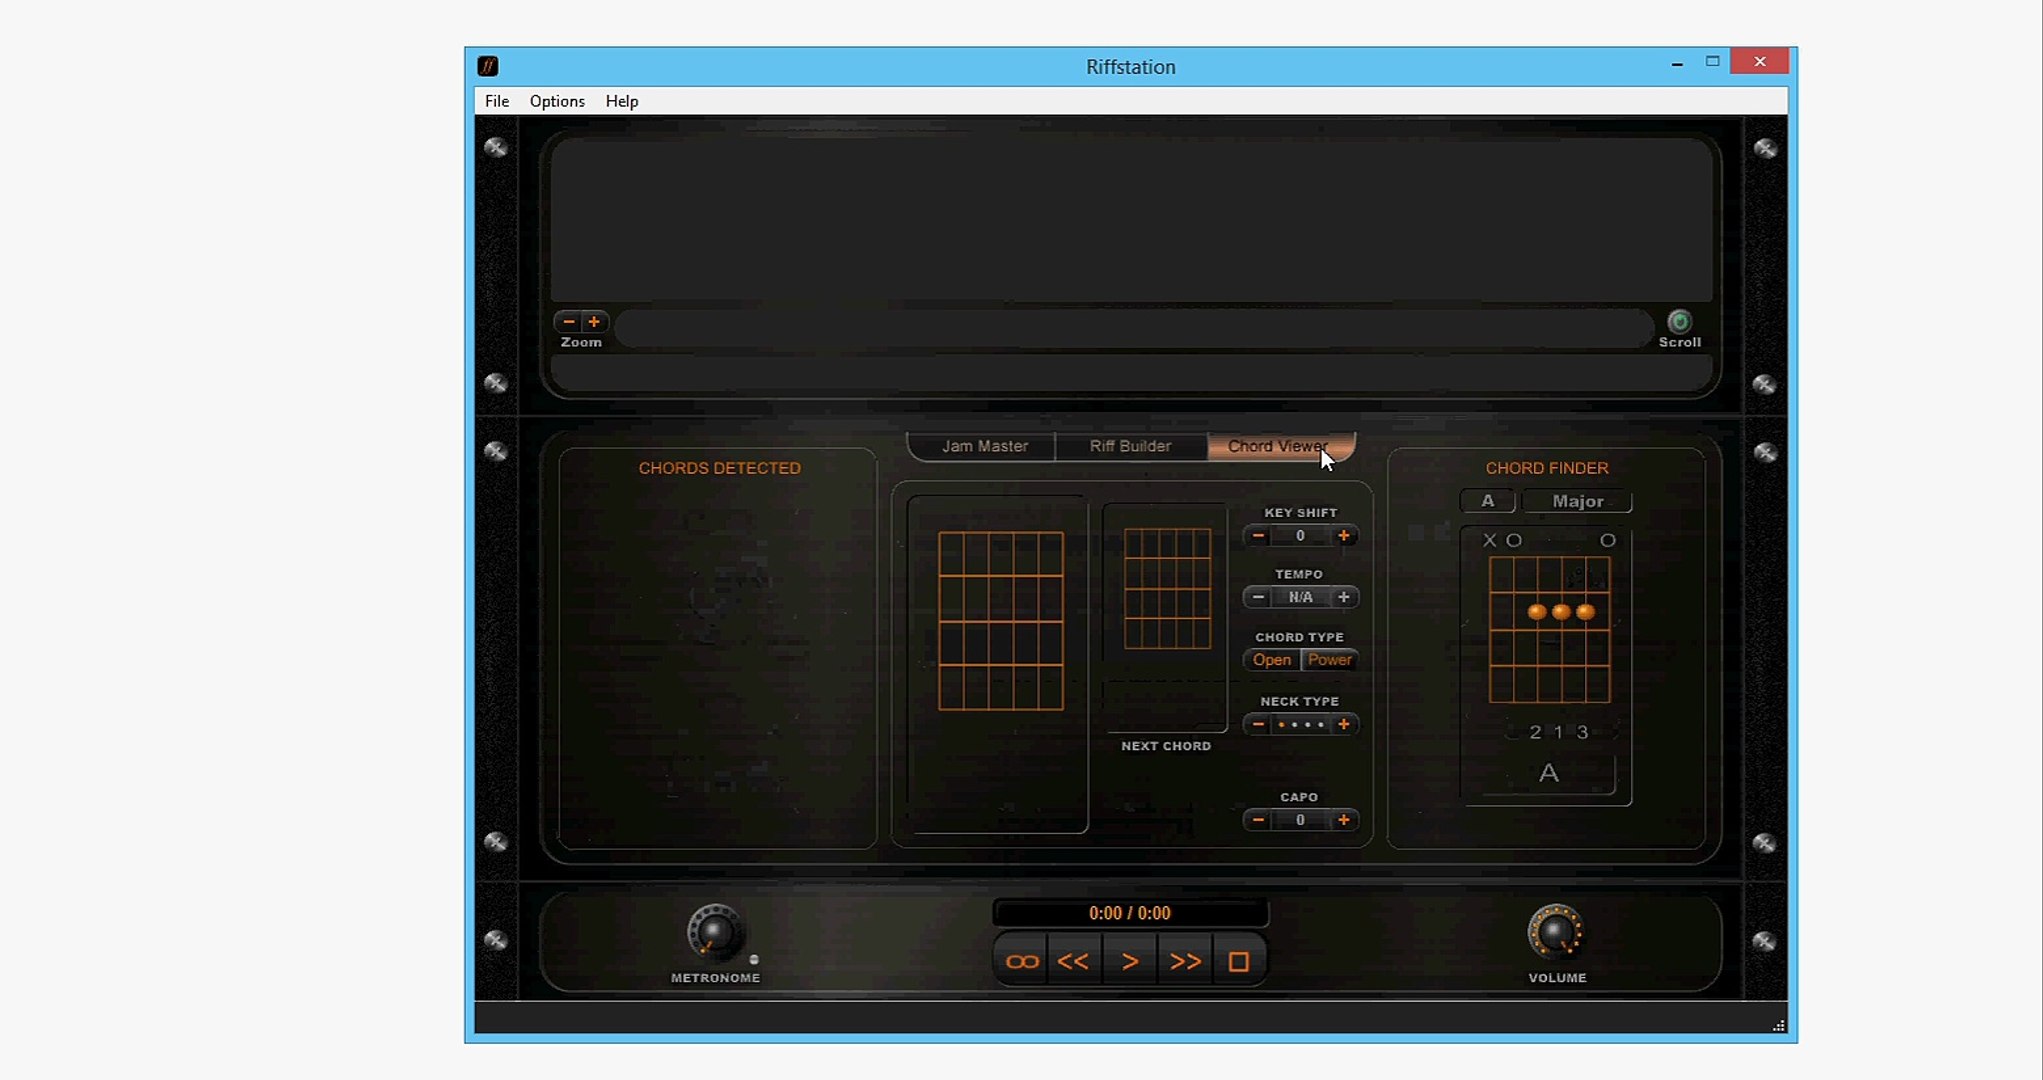Click the Metronome knob
The width and height of the screenshot is (2043, 1080).
(715, 932)
